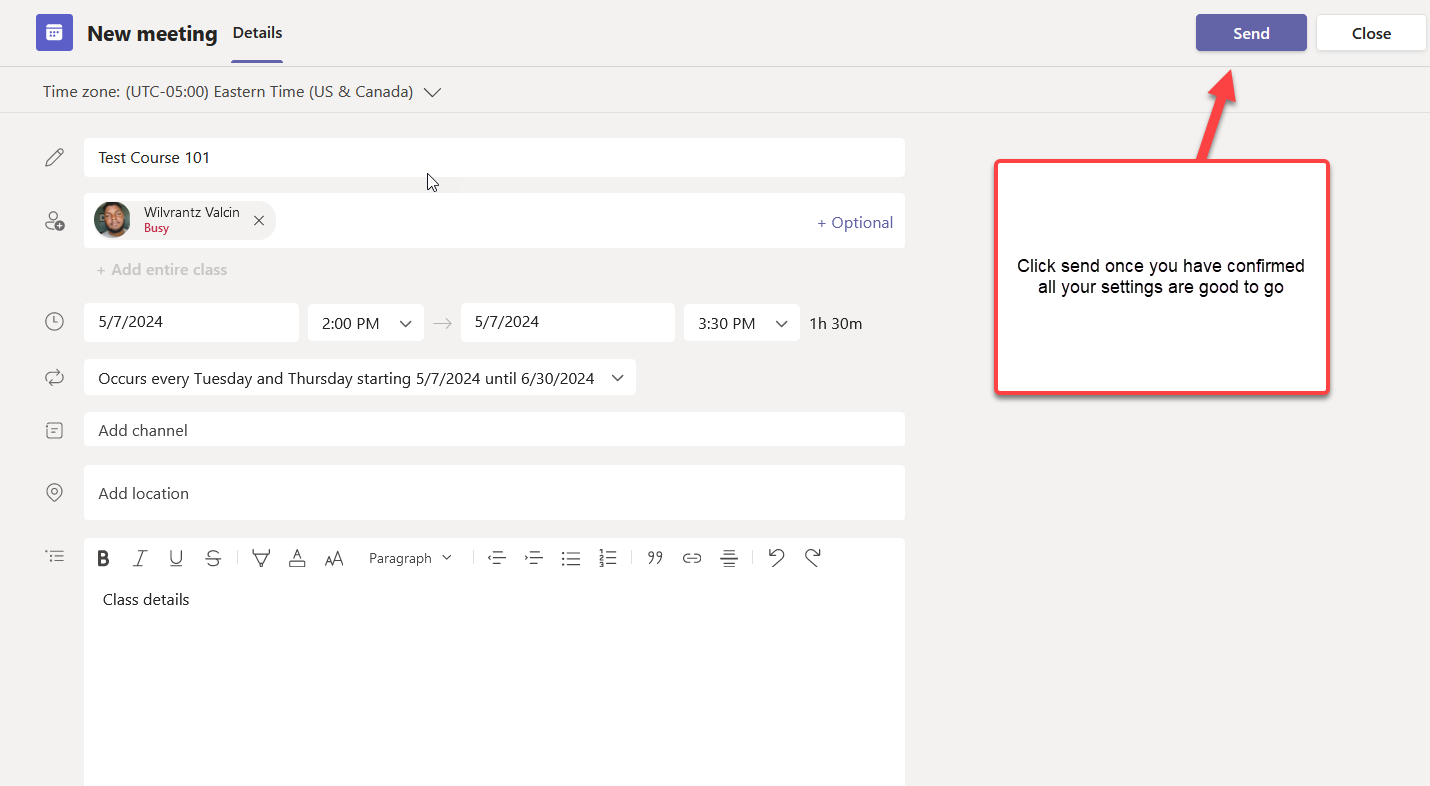Screen dimensions: 1430x786
Task: Insert a hyperlink using link icon
Action: pos(692,558)
